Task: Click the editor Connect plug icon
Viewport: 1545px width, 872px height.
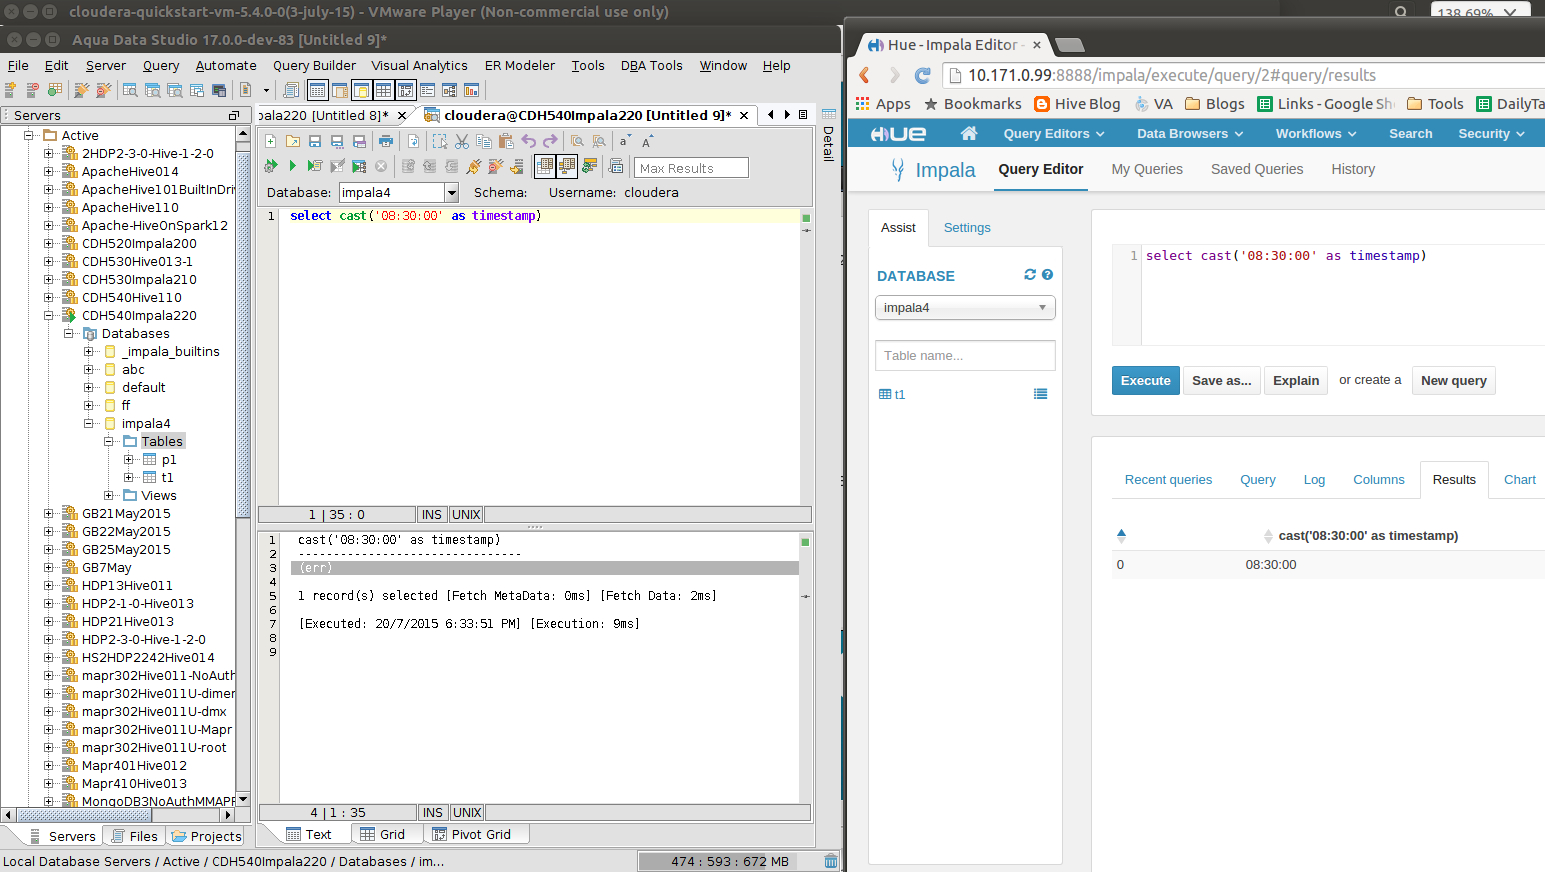Action: [473, 166]
